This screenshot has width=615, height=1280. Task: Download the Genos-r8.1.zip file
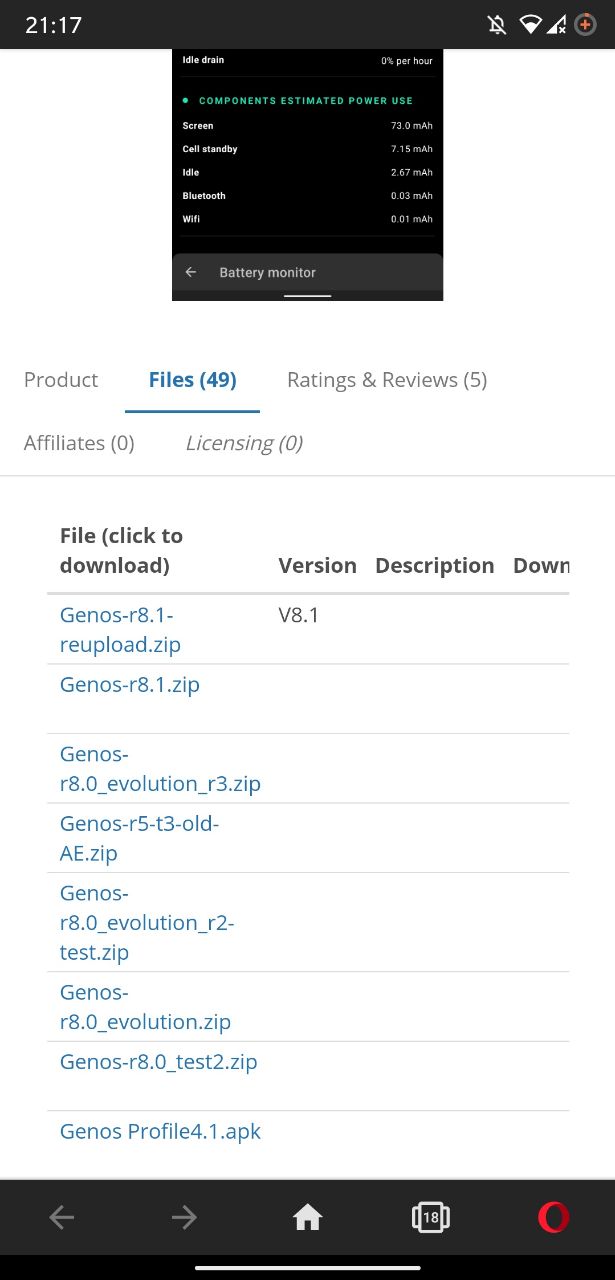130,685
